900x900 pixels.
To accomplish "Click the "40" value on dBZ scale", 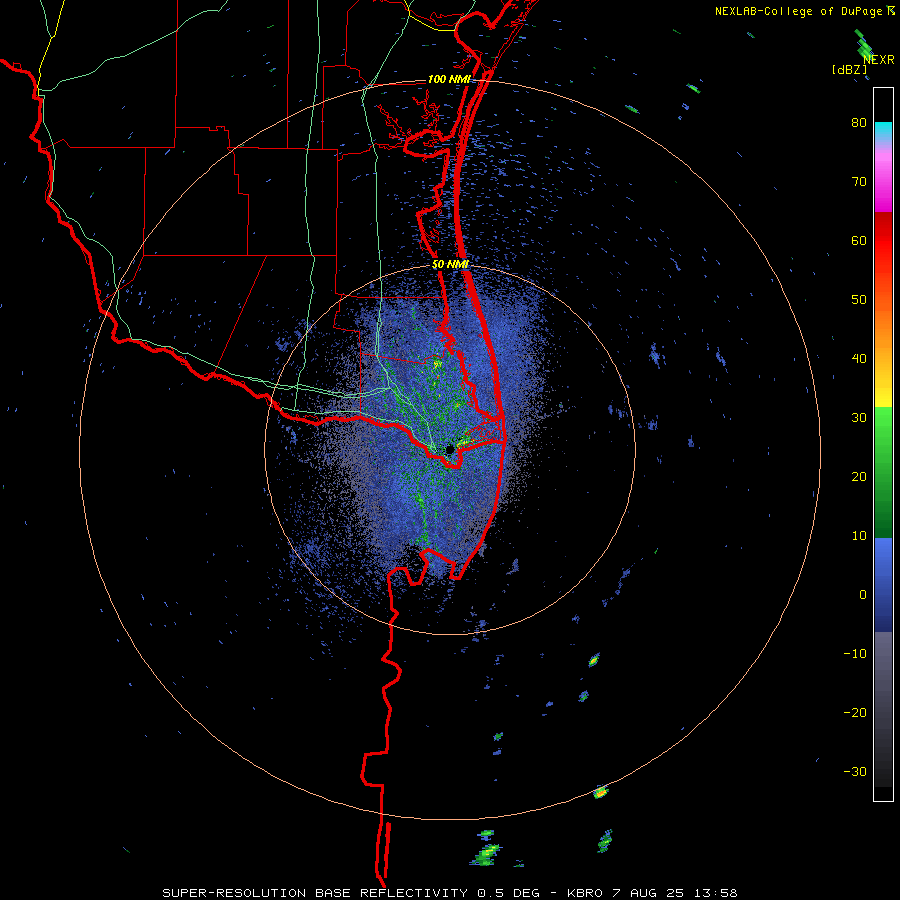I will click(x=859, y=359).
